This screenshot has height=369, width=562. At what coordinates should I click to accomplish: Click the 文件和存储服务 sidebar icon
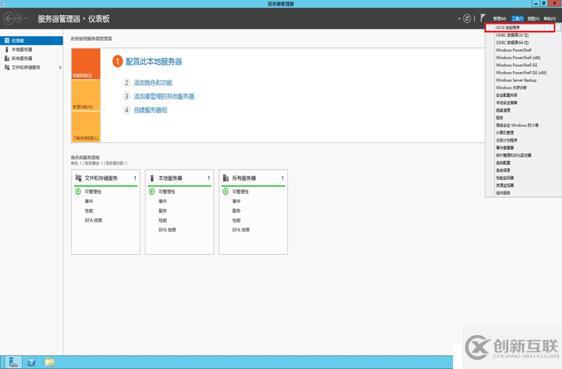tap(7, 67)
